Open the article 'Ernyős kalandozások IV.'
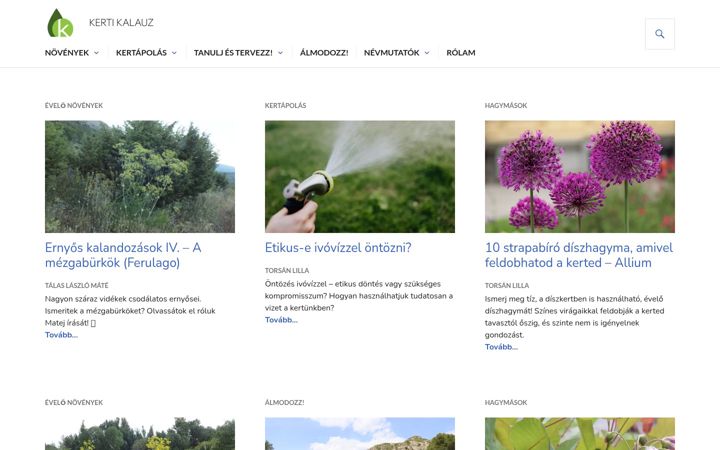The width and height of the screenshot is (720, 450). (123, 255)
